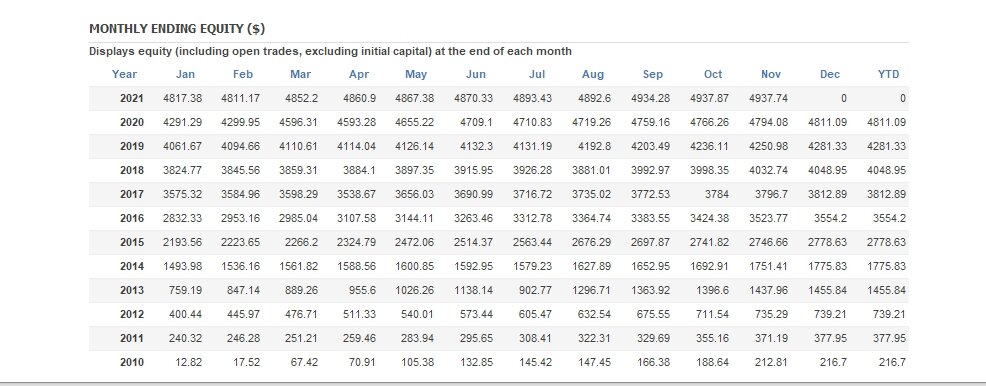Screen dimensions: 986x386
Task: Click the Jan column header
Action: coord(185,74)
